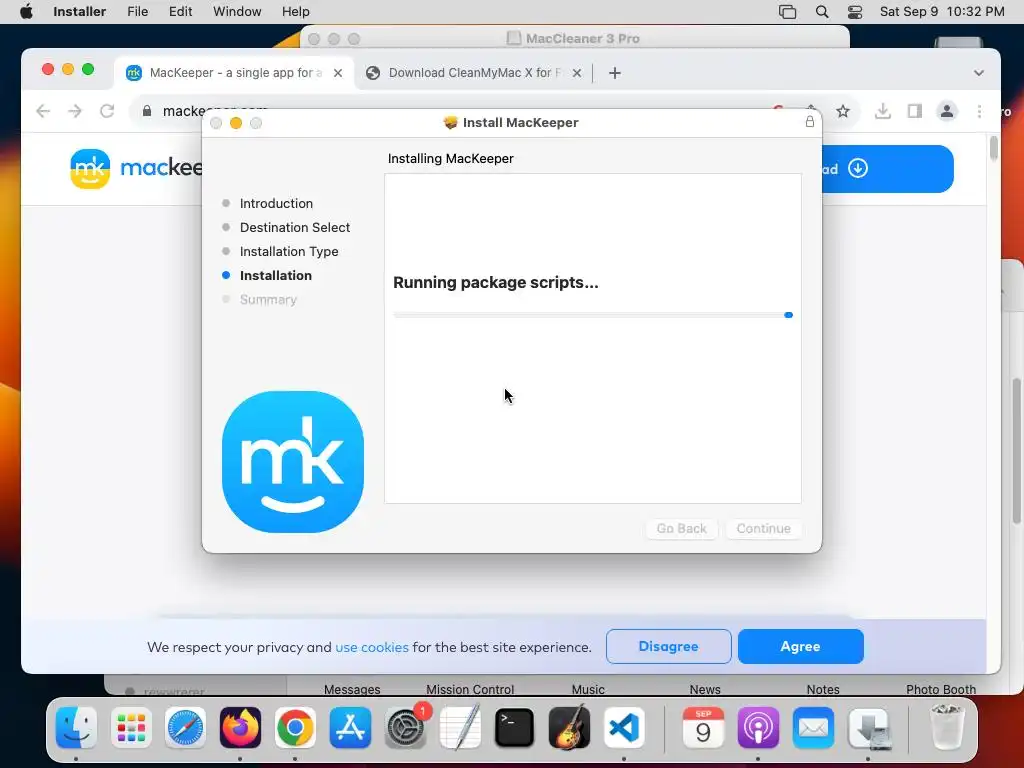Click Disagree on cookie banner
Viewport: 1024px width, 768px height.
click(669, 647)
